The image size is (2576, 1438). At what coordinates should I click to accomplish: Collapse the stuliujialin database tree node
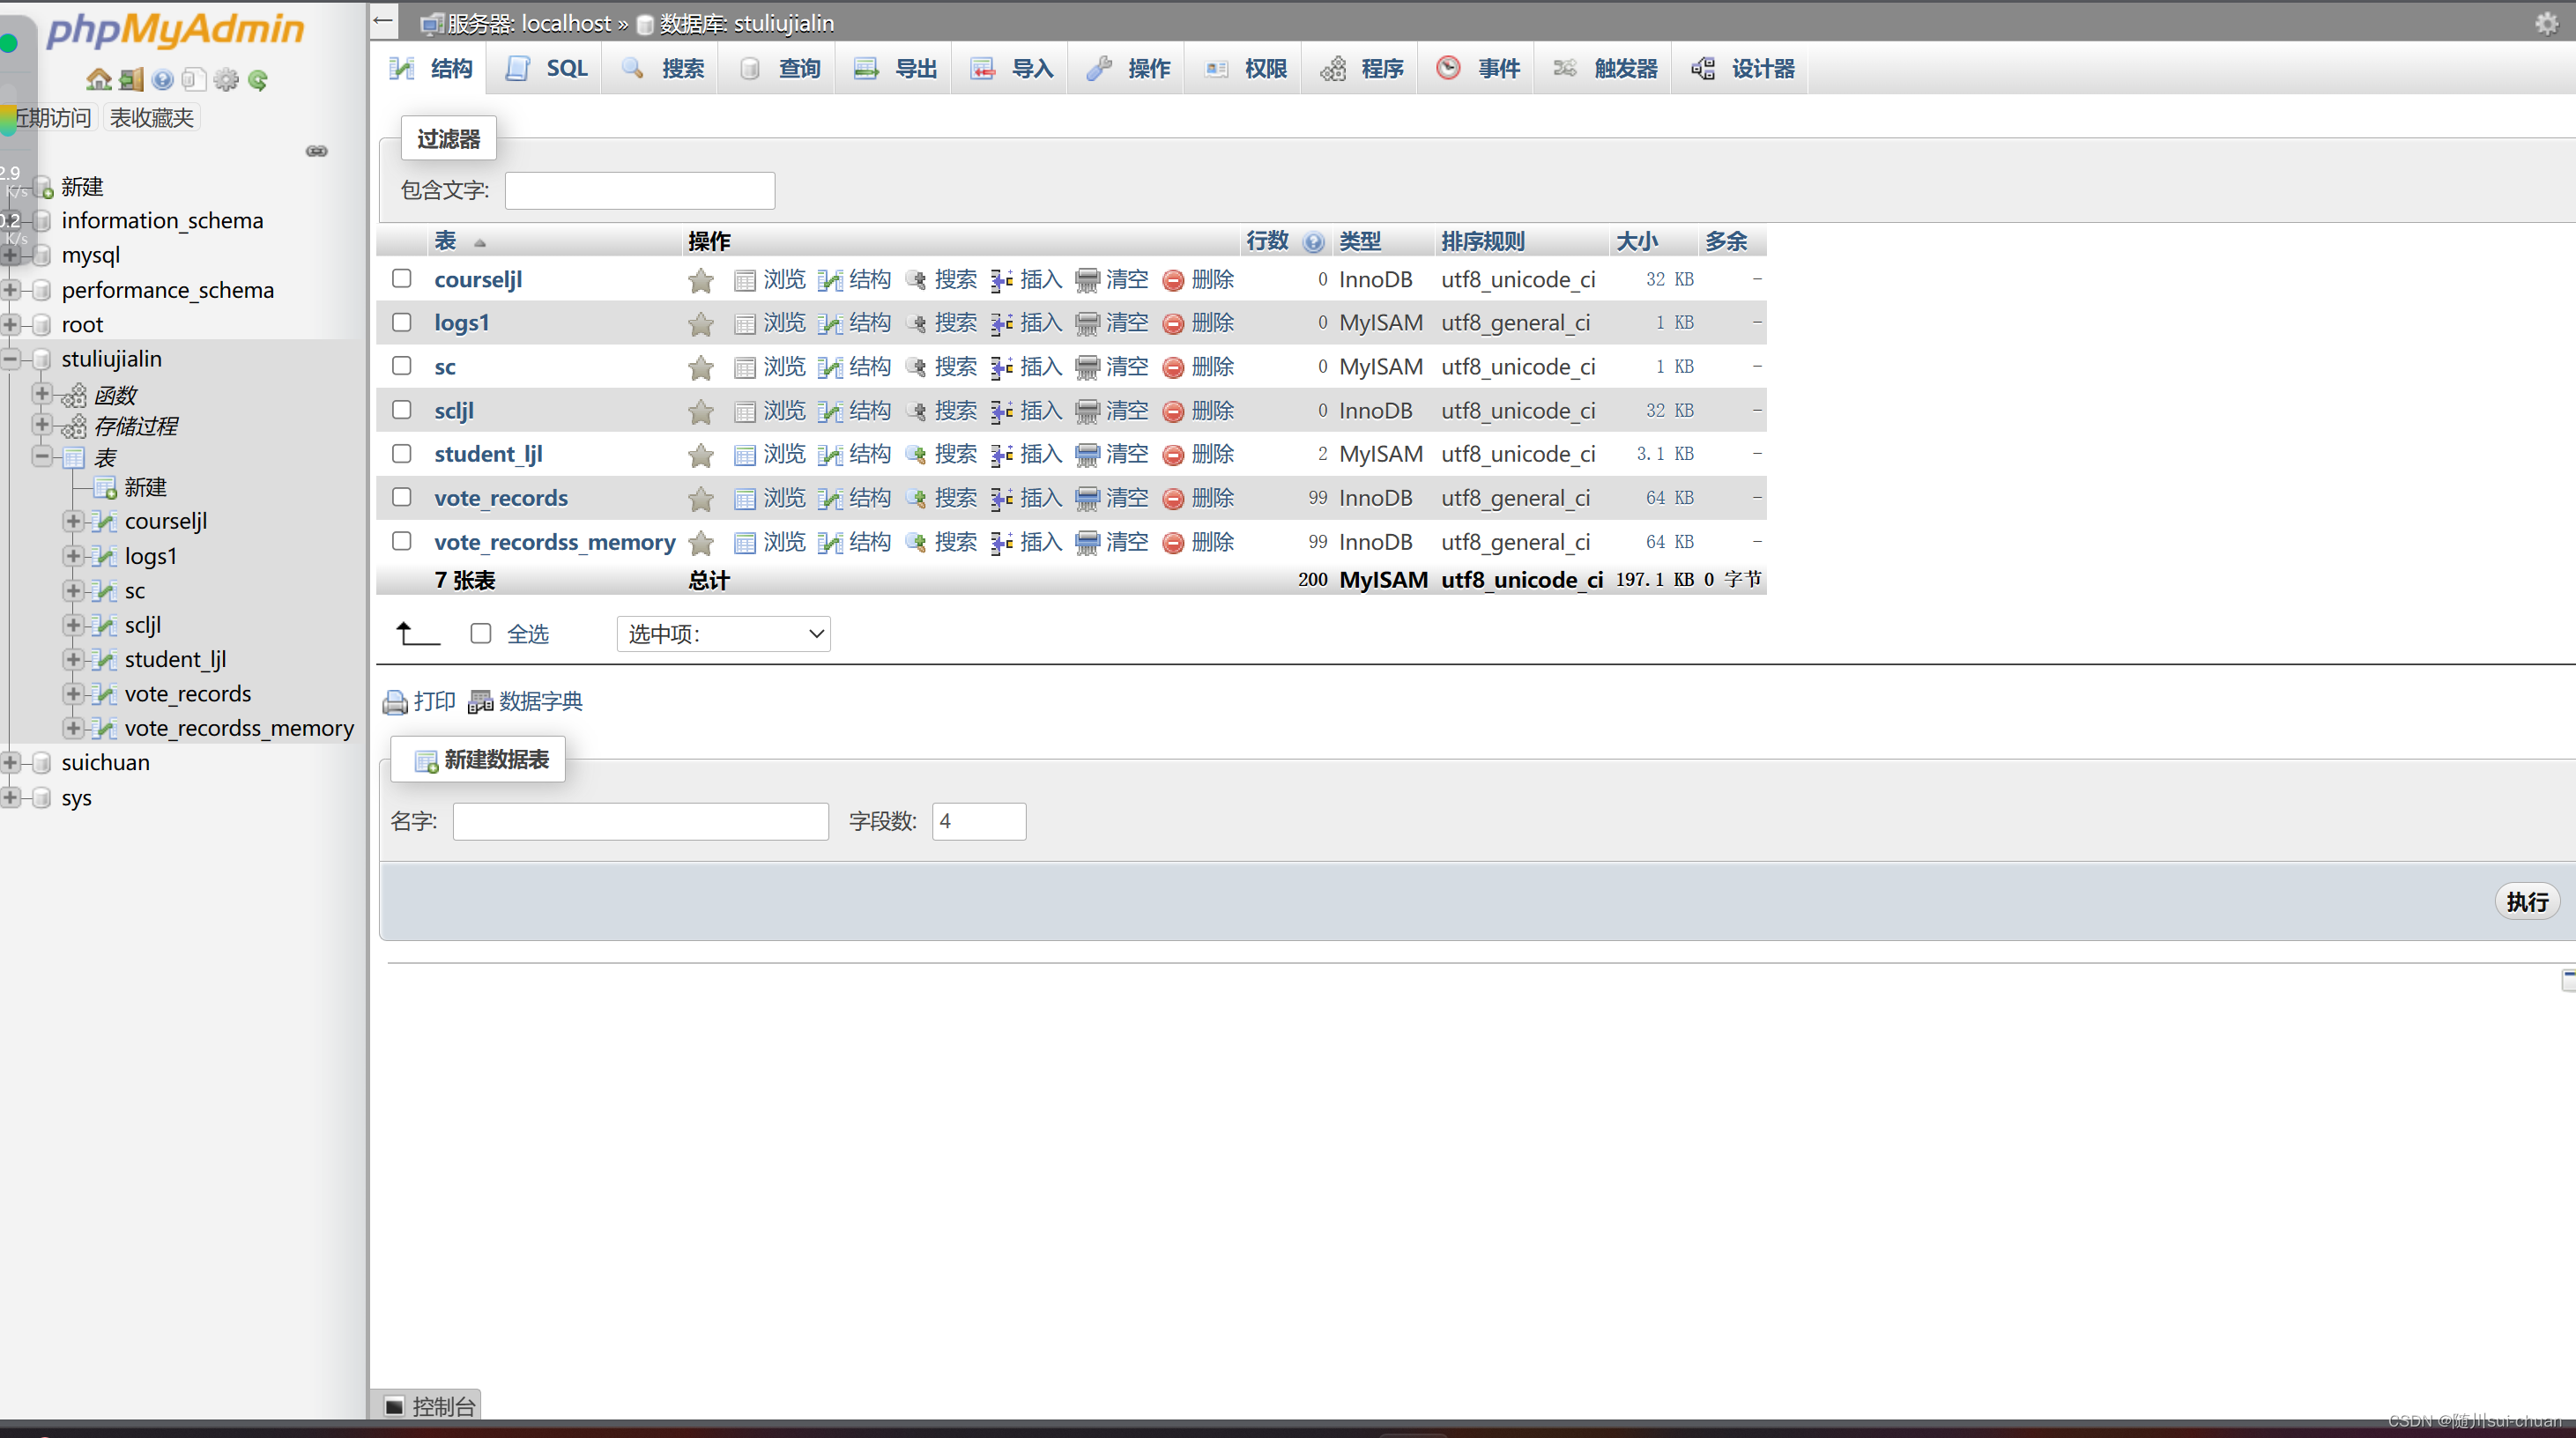10,358
